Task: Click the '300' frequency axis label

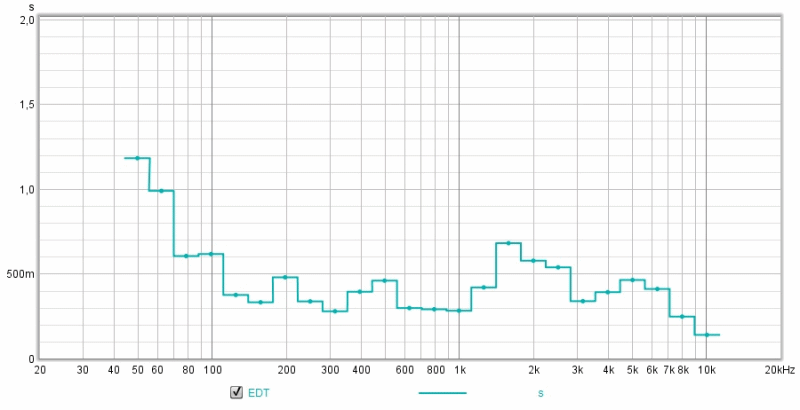Action: coord(330,370)
